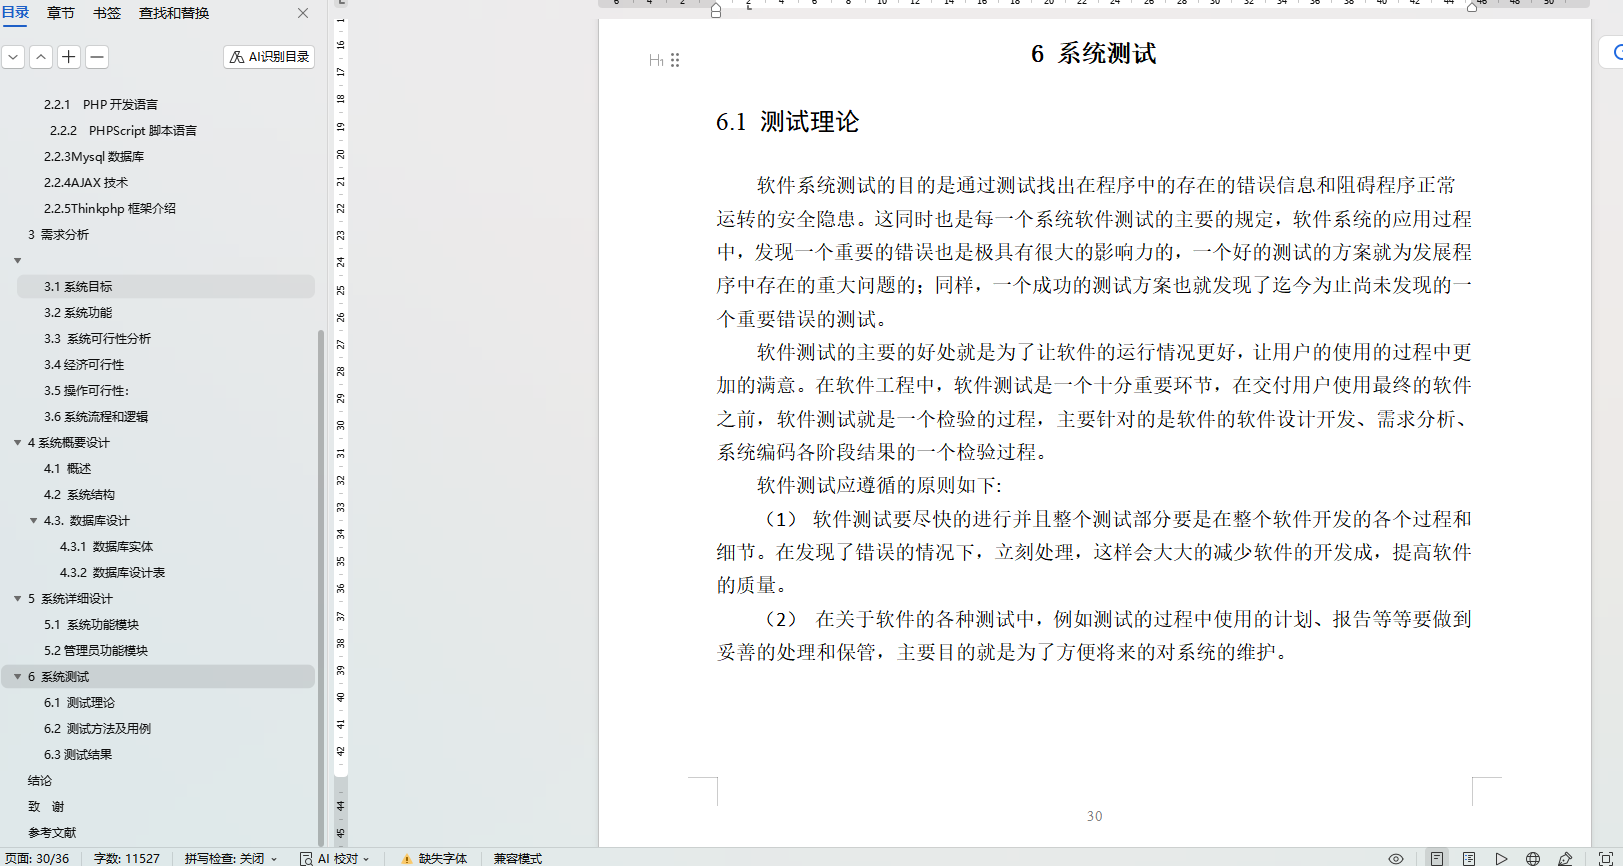Open the 查找和替换 tab
Viewport: 1623px width, 866px height.
coord(174,13)
